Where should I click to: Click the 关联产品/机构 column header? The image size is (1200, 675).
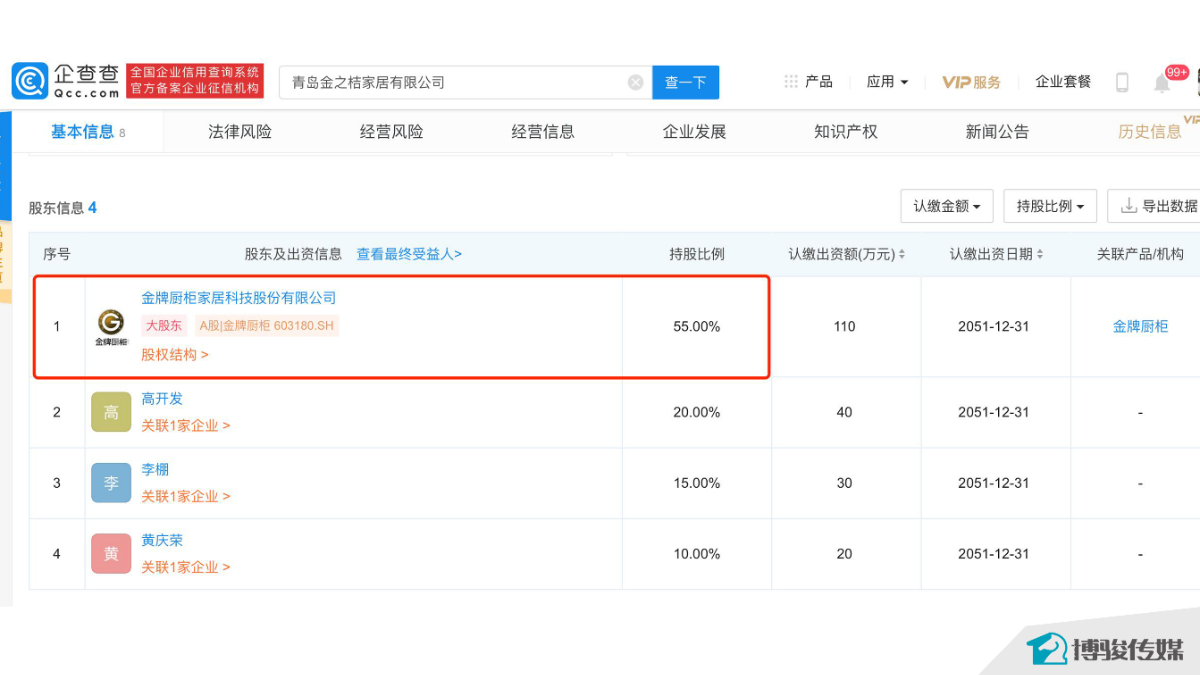[1140, 254]
